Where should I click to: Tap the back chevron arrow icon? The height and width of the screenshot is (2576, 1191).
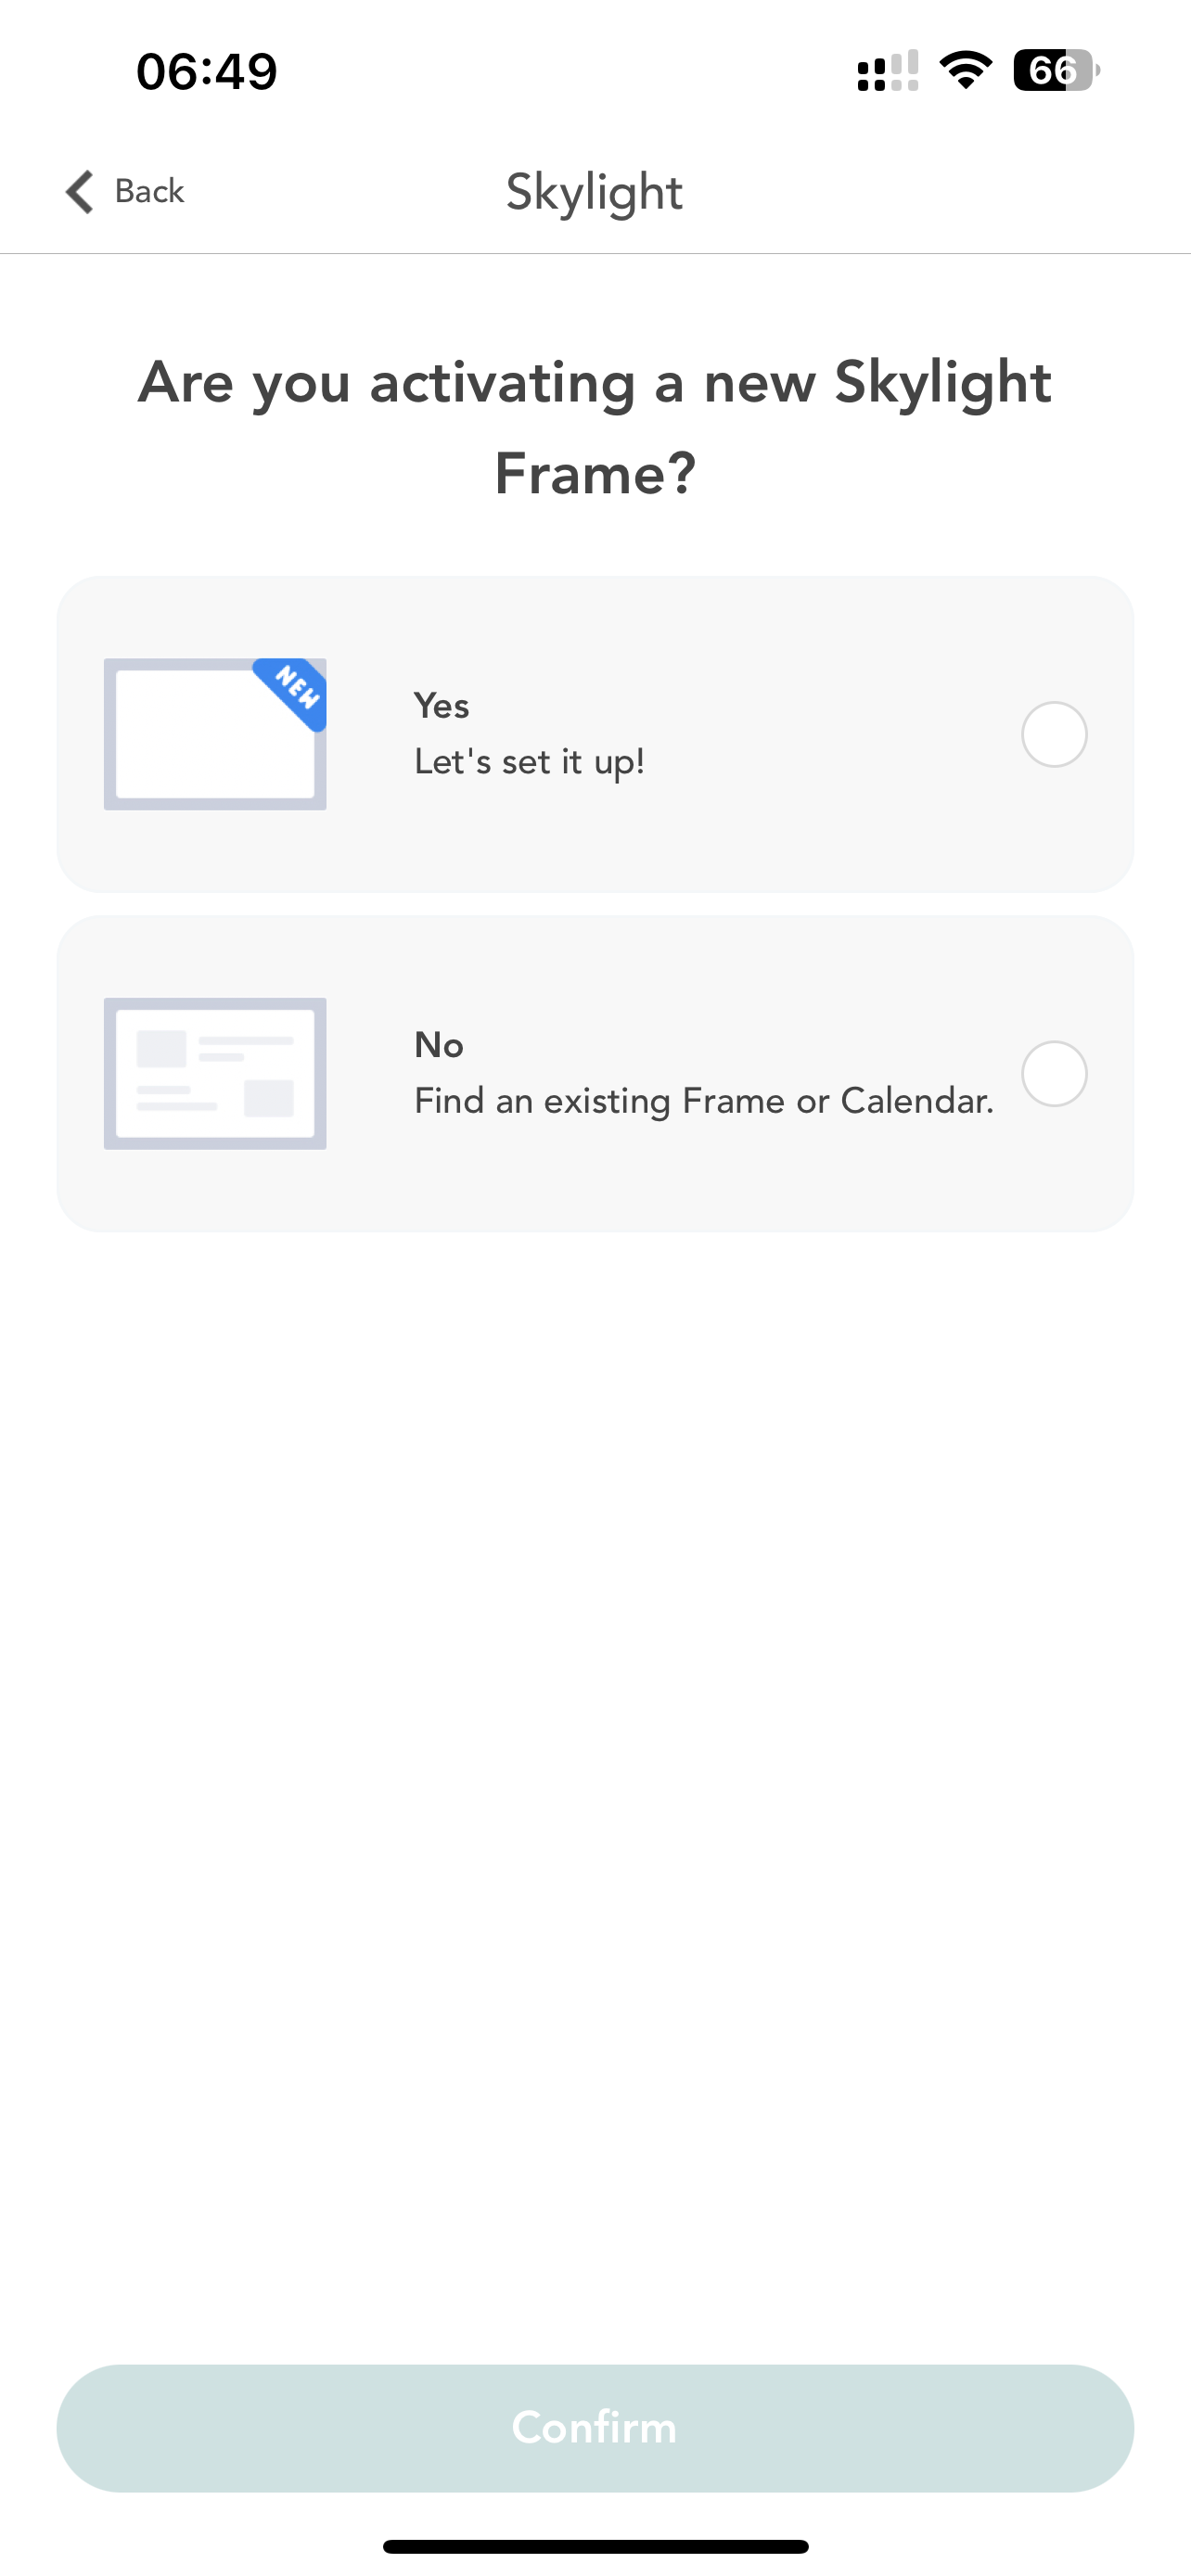(x=80, y=191)
